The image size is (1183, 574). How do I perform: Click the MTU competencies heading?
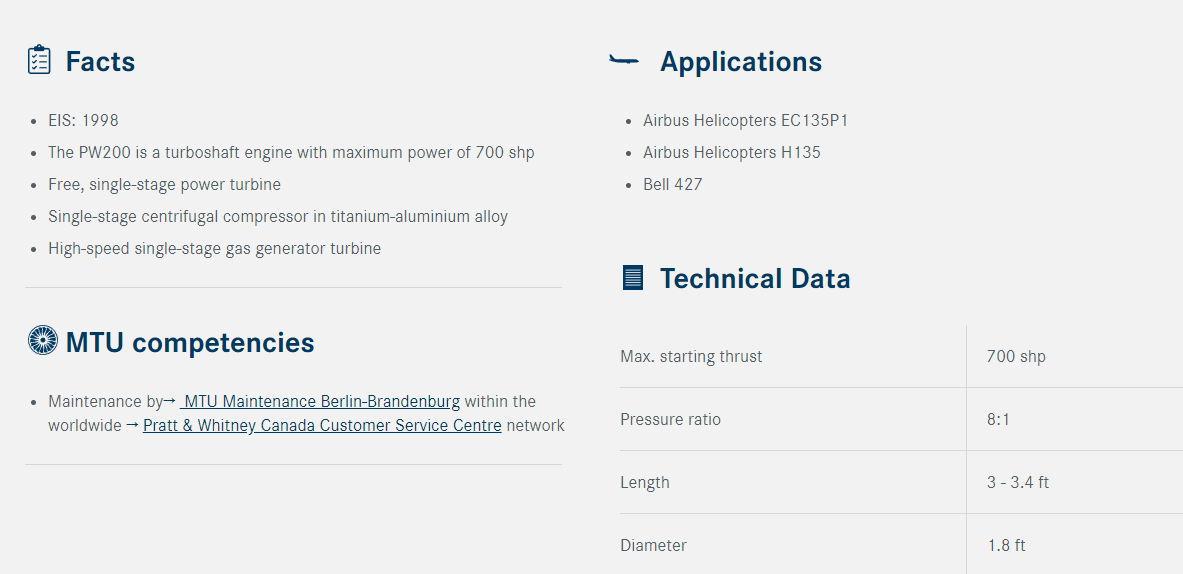[190, 342]
